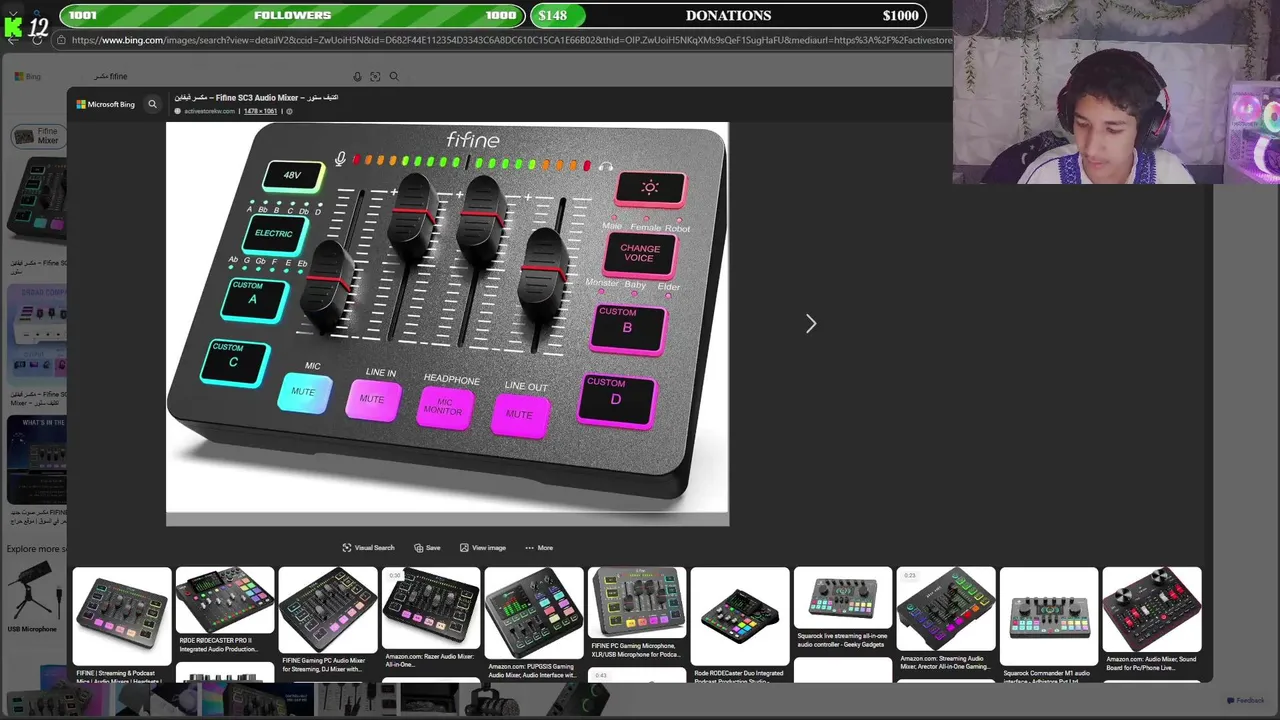Click the site information icon in address bar
The height and width of the screenshot is (720, 1280).
(62, 40)
